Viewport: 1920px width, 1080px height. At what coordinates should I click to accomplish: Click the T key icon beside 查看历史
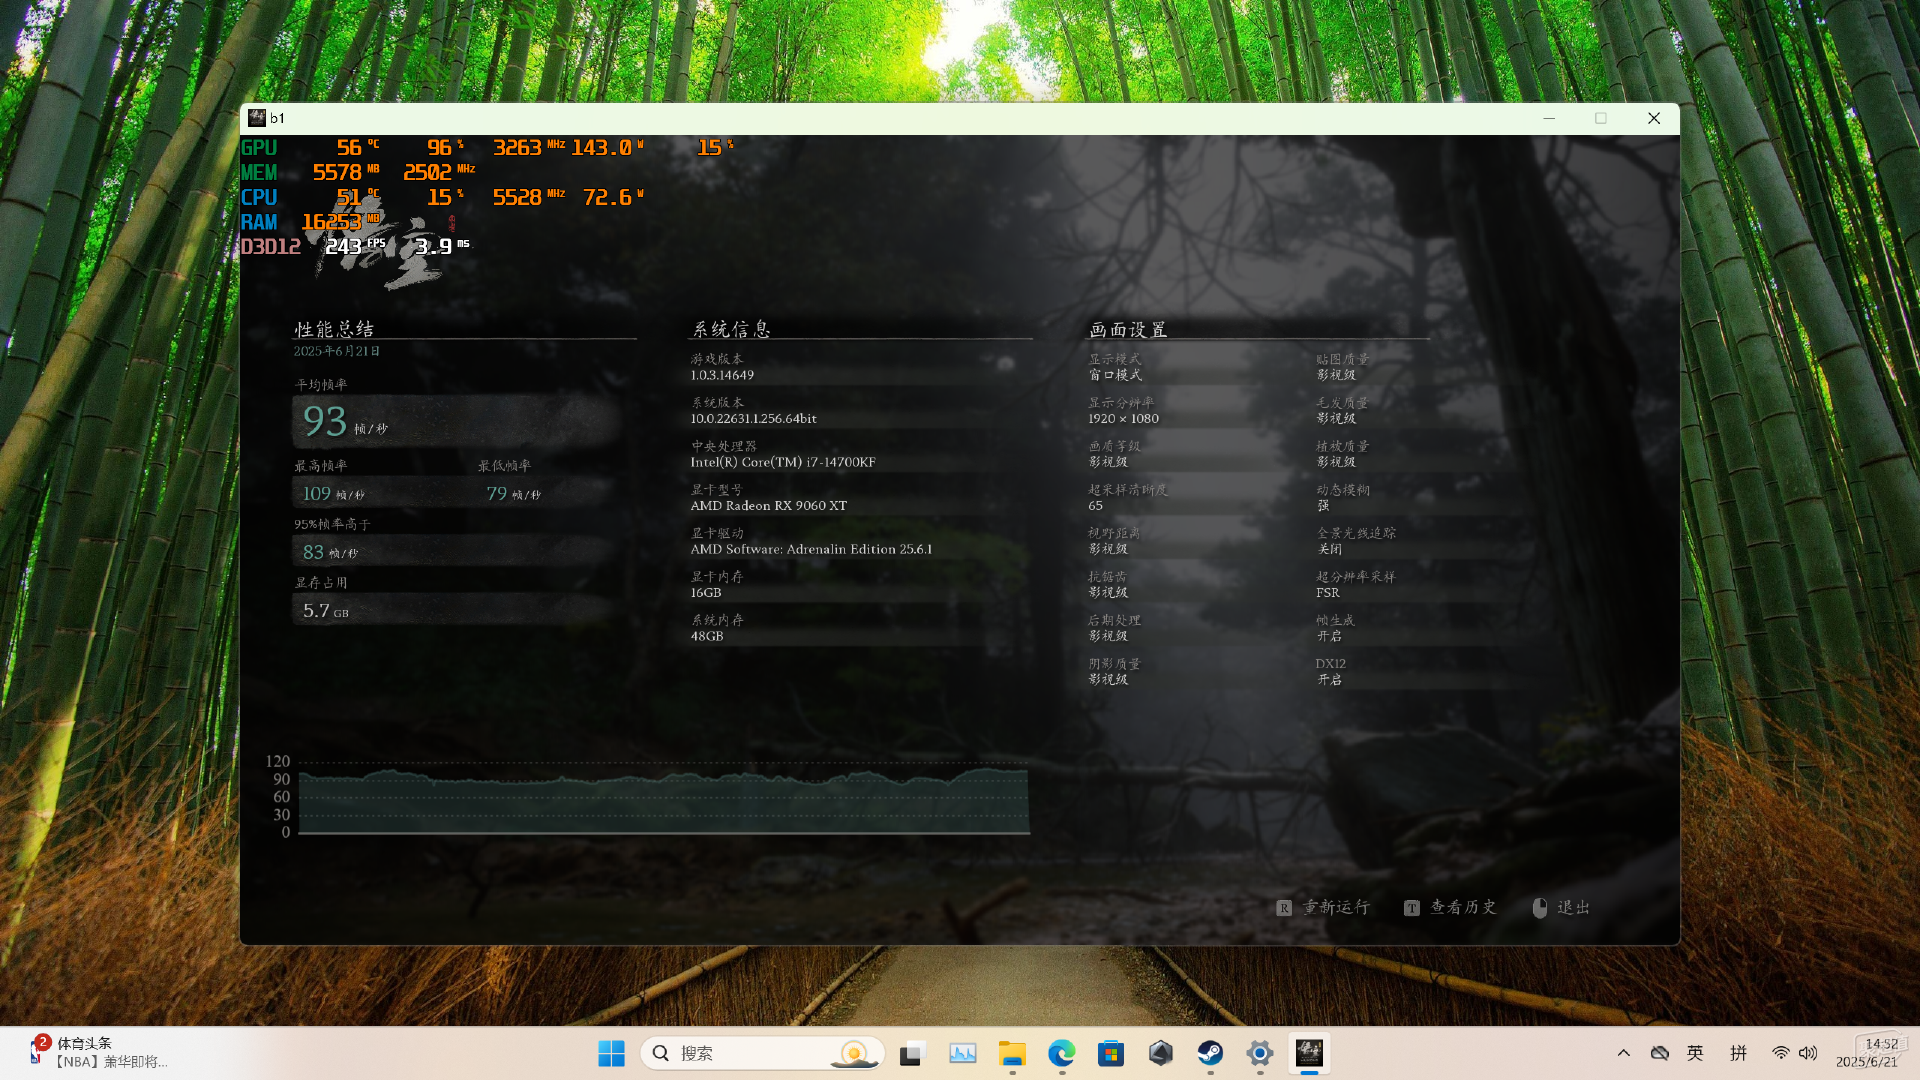[1411, 908]
